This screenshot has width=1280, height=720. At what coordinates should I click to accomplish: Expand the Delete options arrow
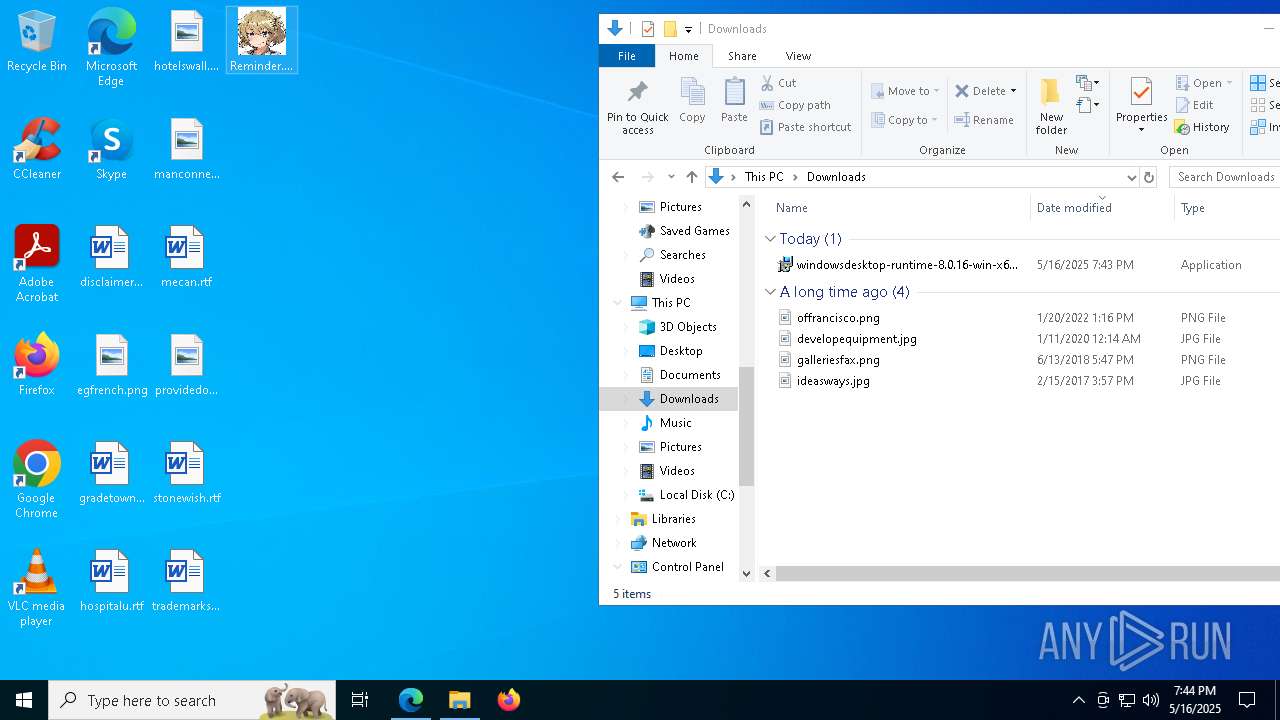pos(1013,91)
